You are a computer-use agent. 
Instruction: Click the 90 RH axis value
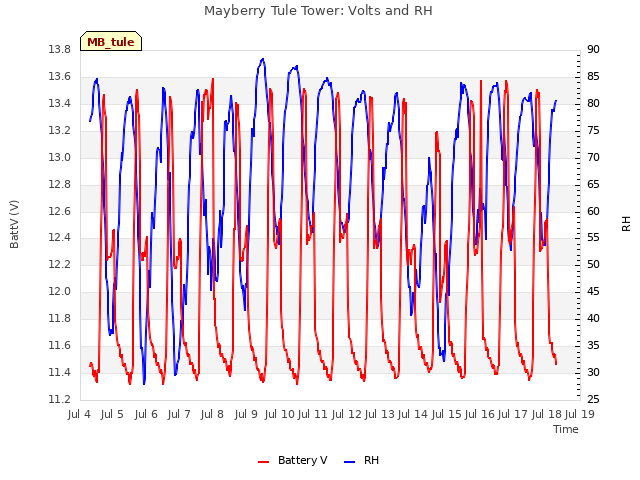[x=593, y=50]
